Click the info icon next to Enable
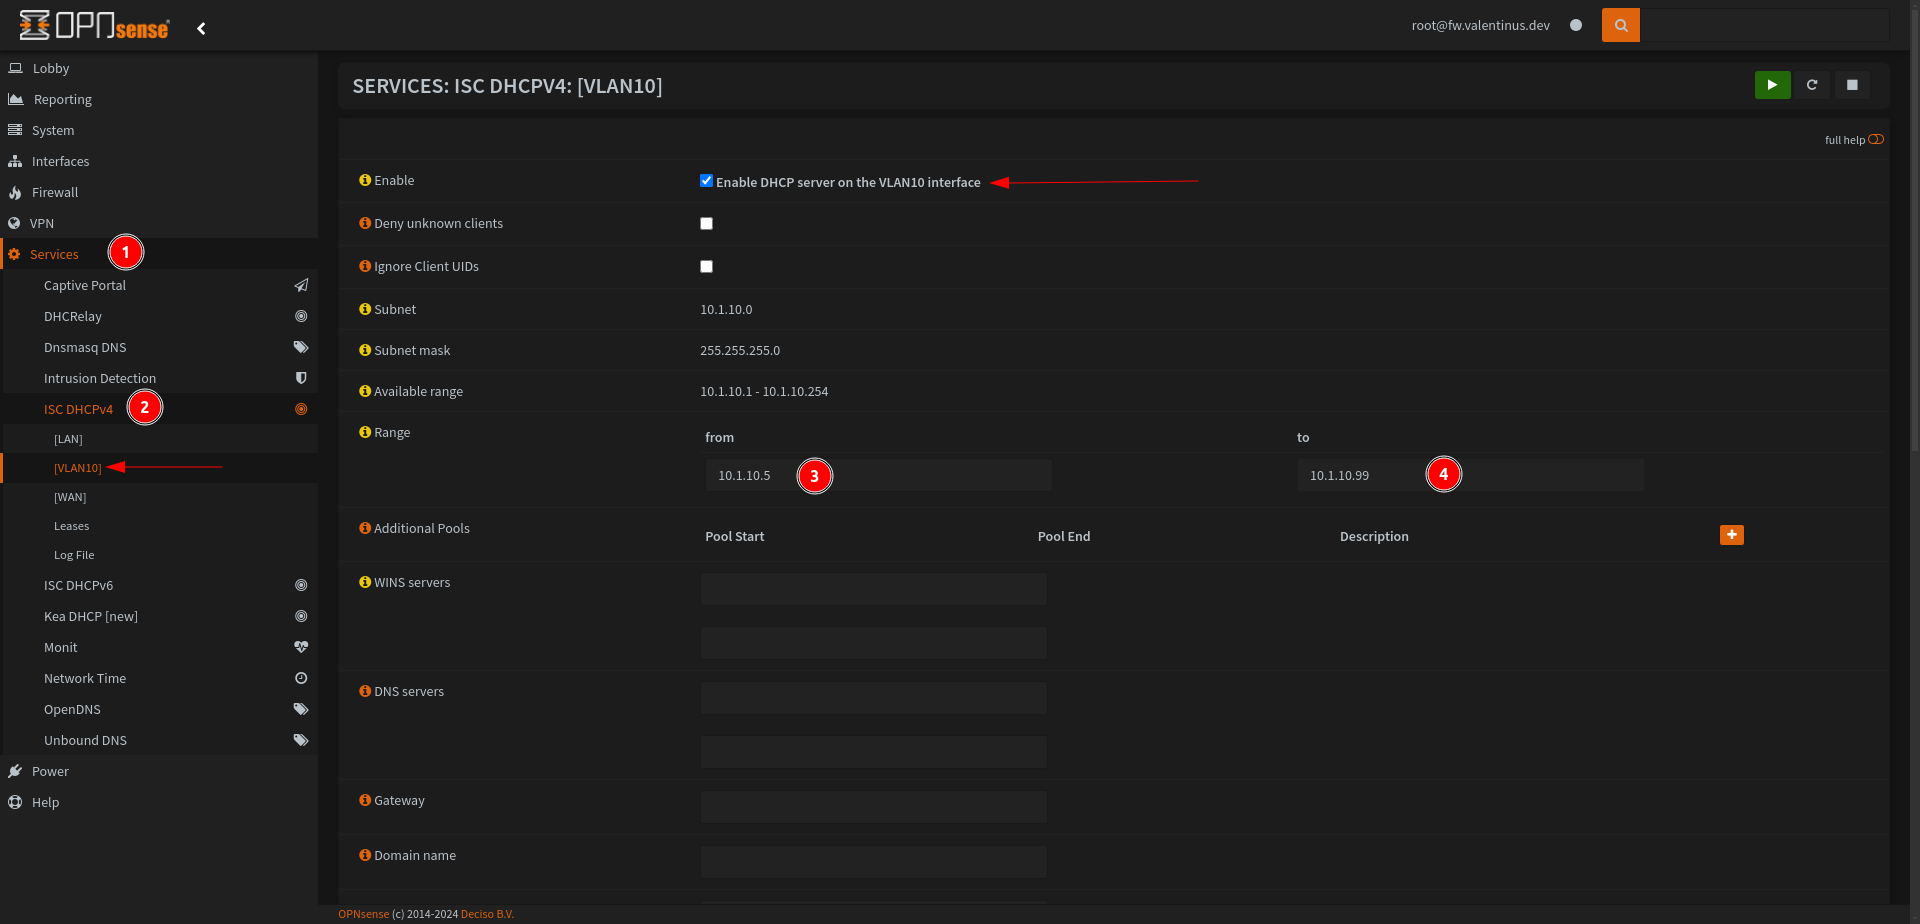 pos(365,180)
